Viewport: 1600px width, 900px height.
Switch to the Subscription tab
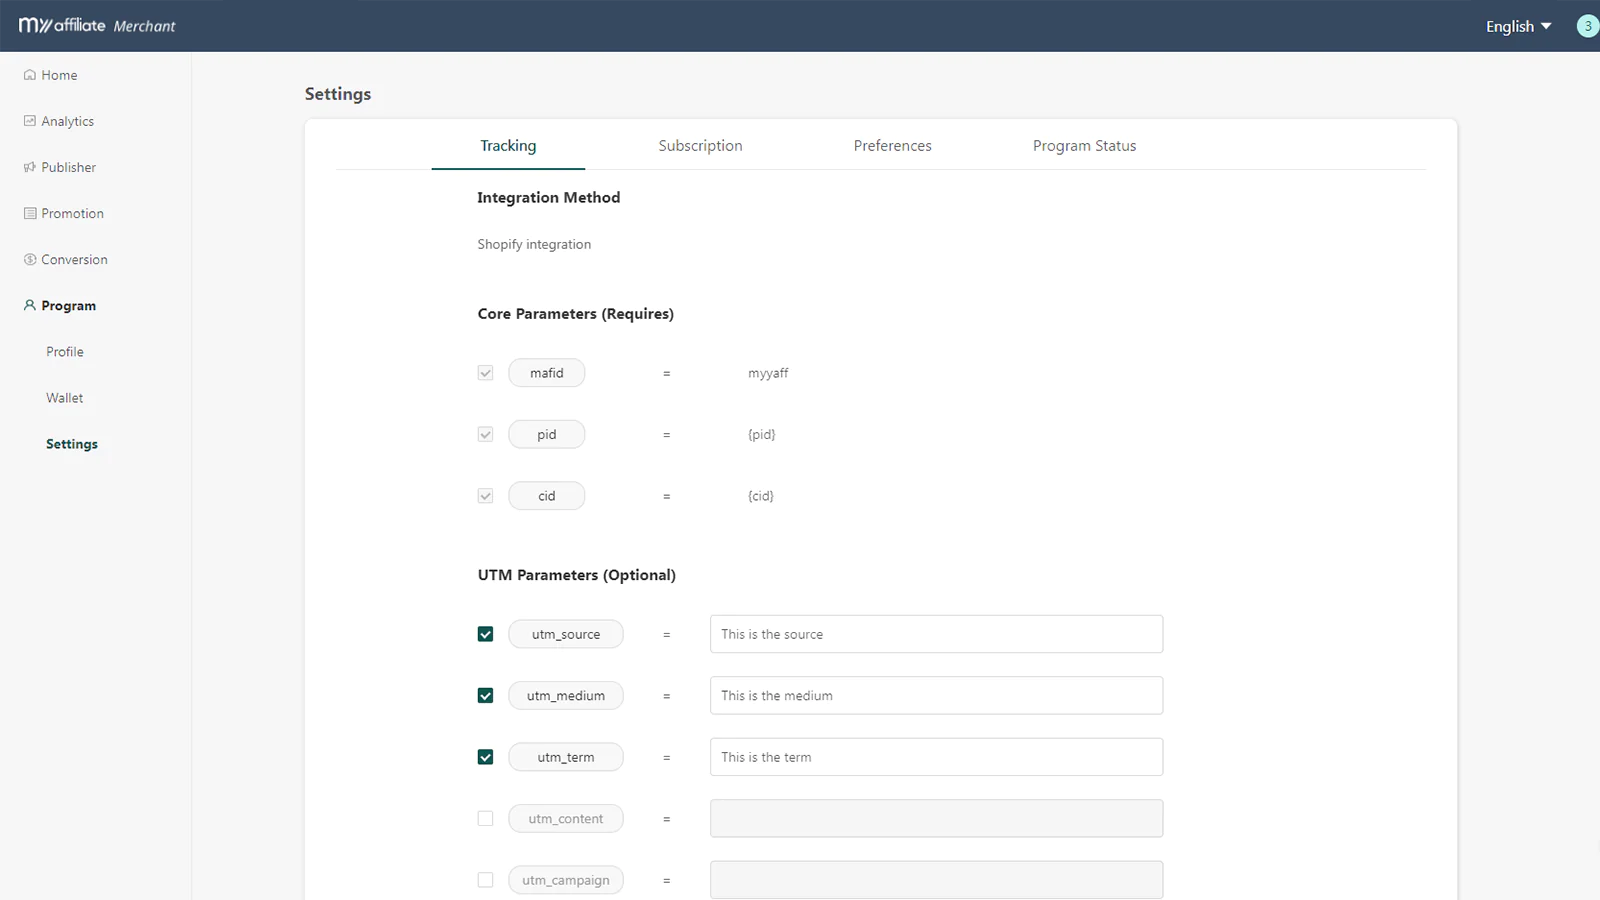(x=700, y=146)
